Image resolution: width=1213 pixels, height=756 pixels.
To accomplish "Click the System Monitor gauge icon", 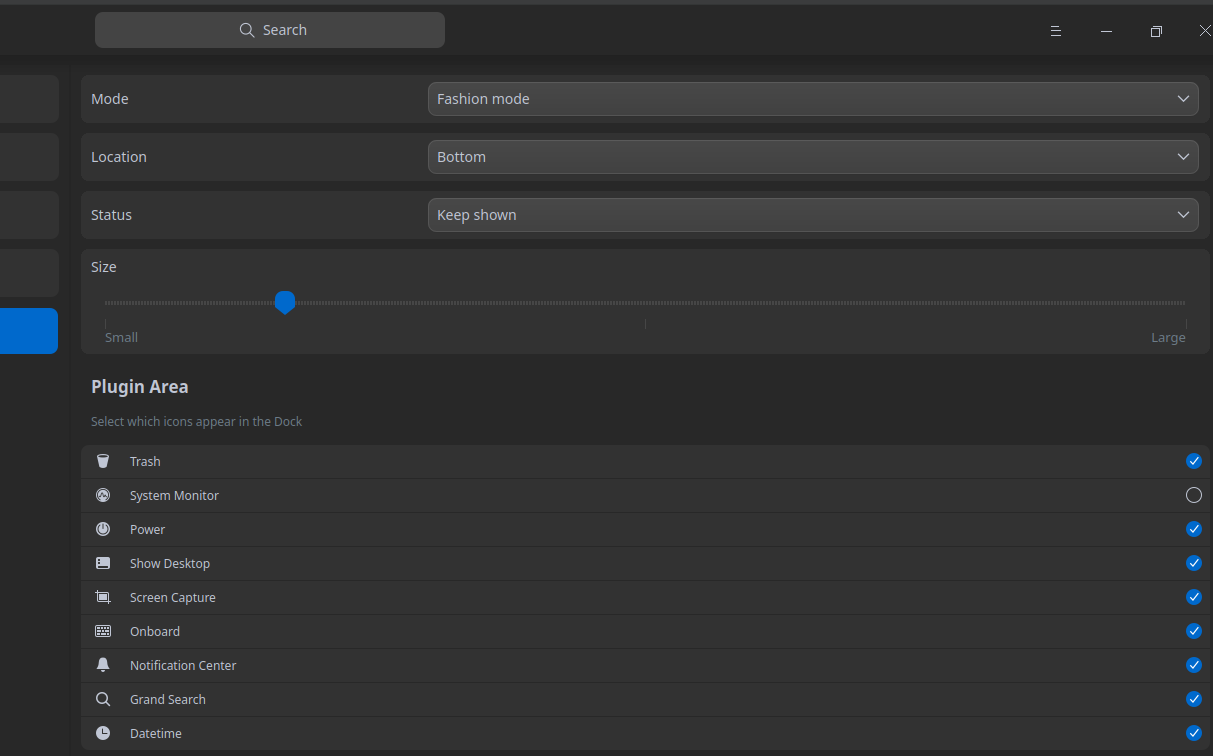I will tap(103, 495).
